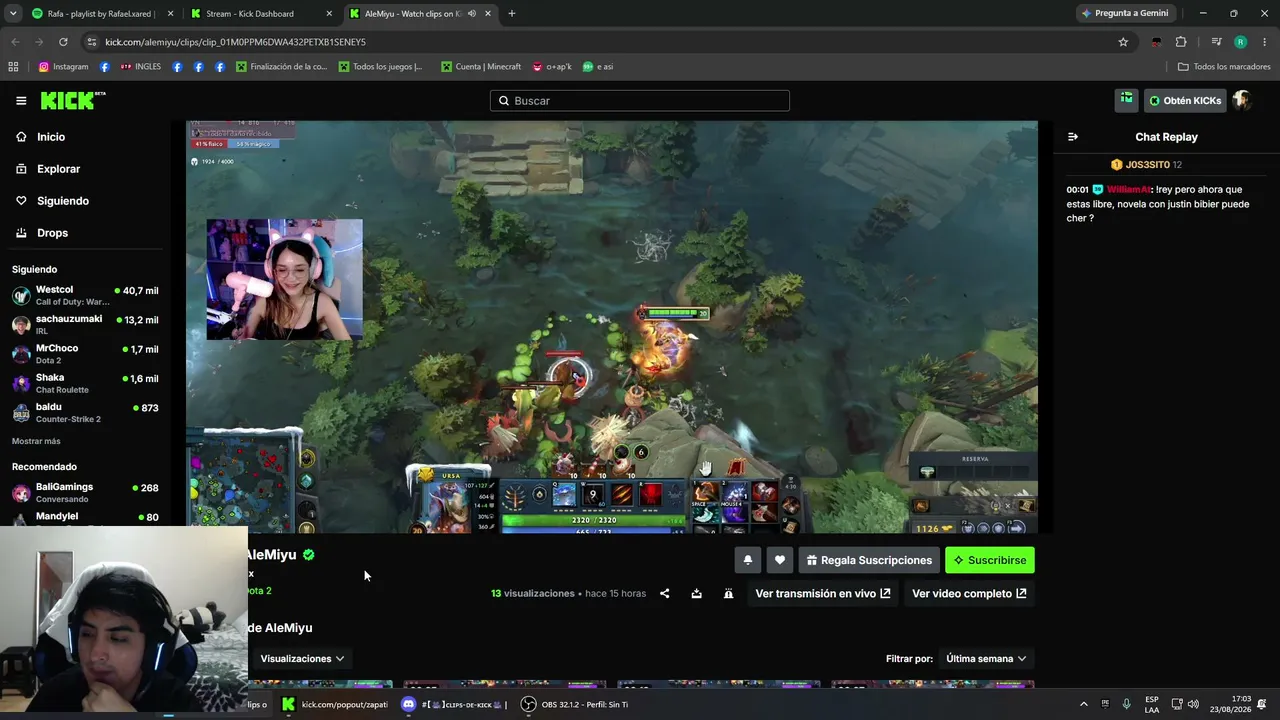Viewport: 1280px width, 720px height.
Task: Open Ver transmisión en vivo link
Action: point(823,593)
